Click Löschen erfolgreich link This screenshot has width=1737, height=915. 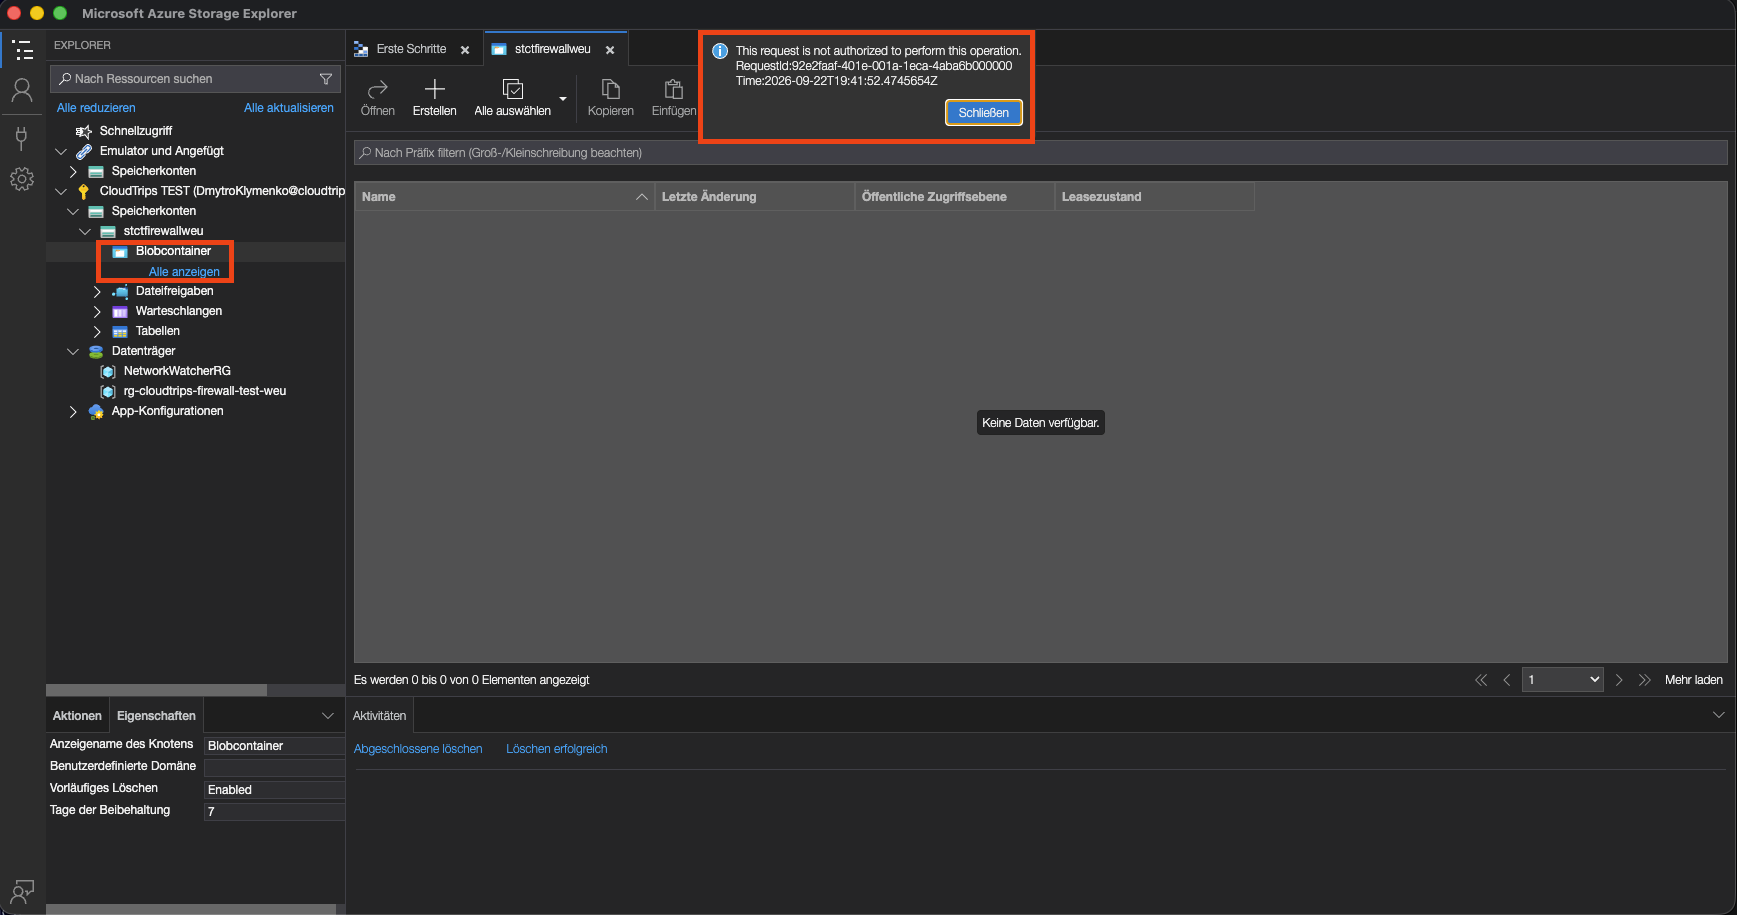pyautogui.click(x=557, y=749)
